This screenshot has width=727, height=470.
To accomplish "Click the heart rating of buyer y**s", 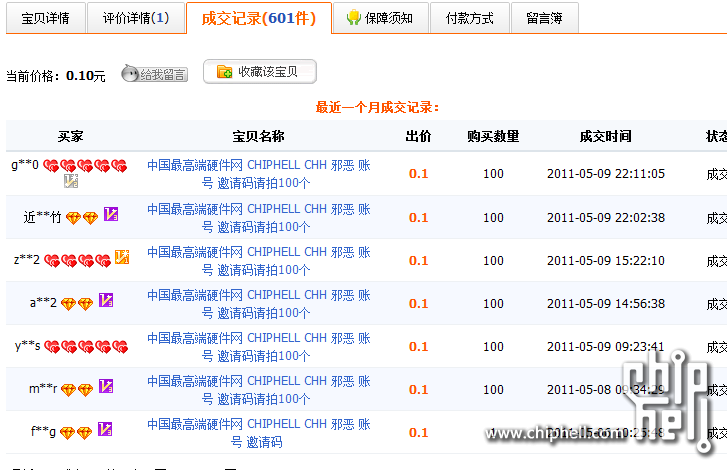I will (86, 347).
